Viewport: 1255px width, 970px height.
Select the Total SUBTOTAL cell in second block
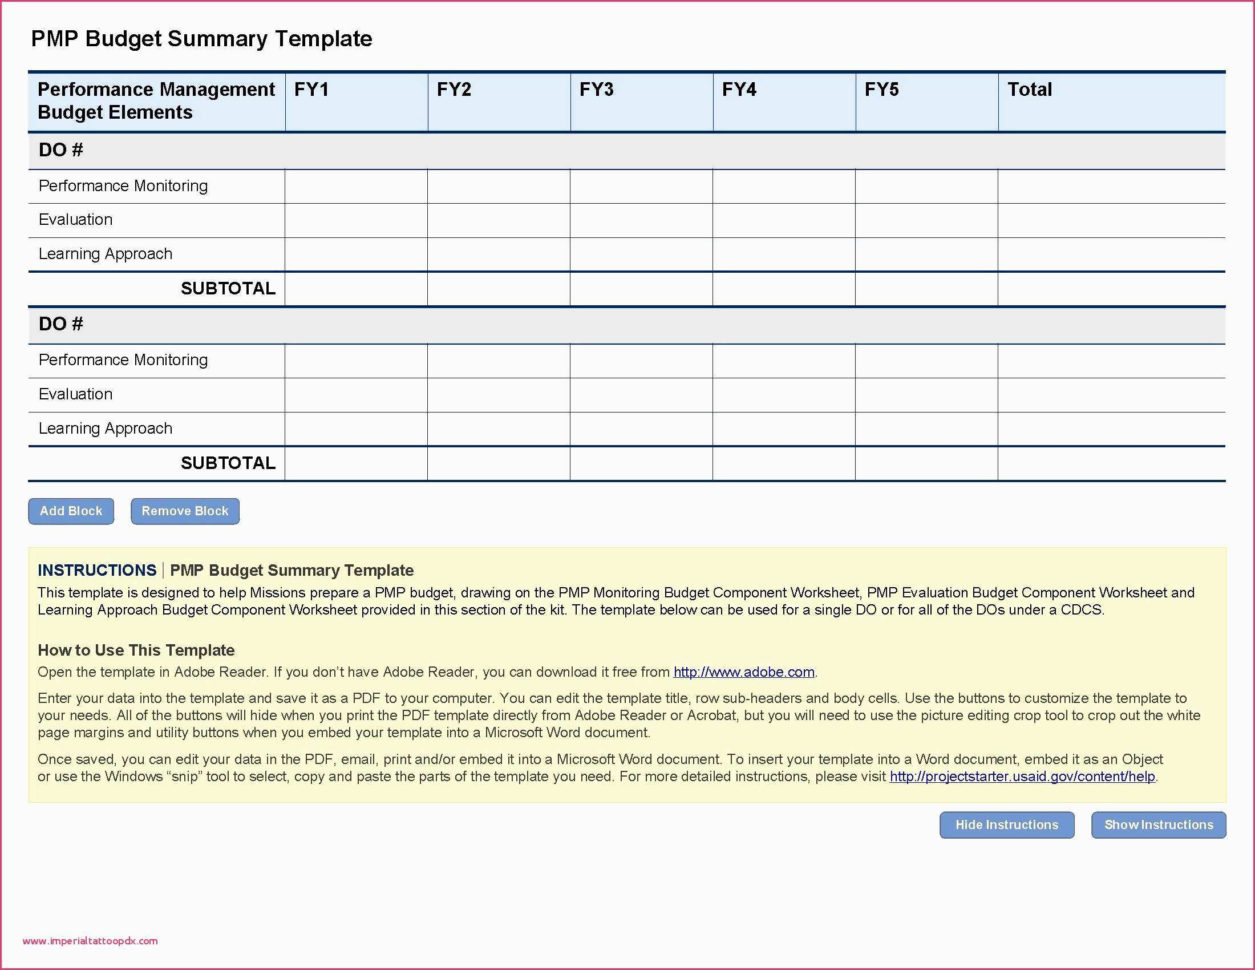click(1111, 462)
